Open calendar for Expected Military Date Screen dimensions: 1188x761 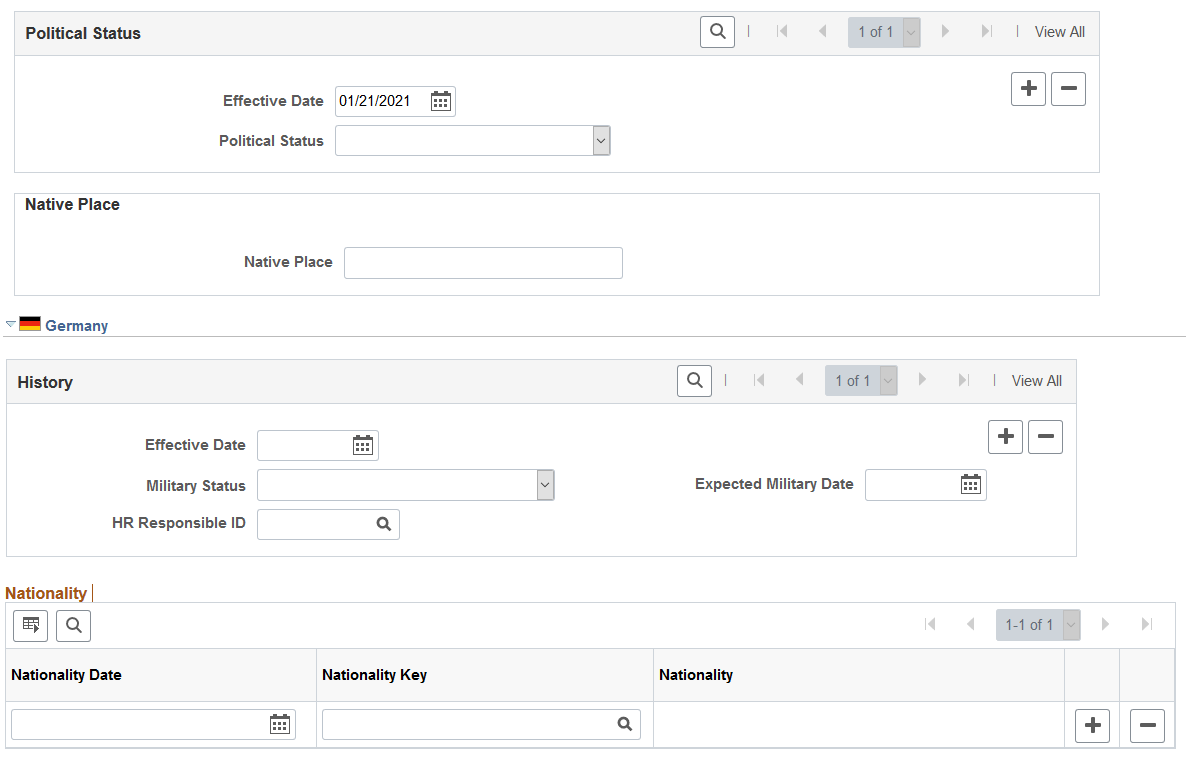971,484
